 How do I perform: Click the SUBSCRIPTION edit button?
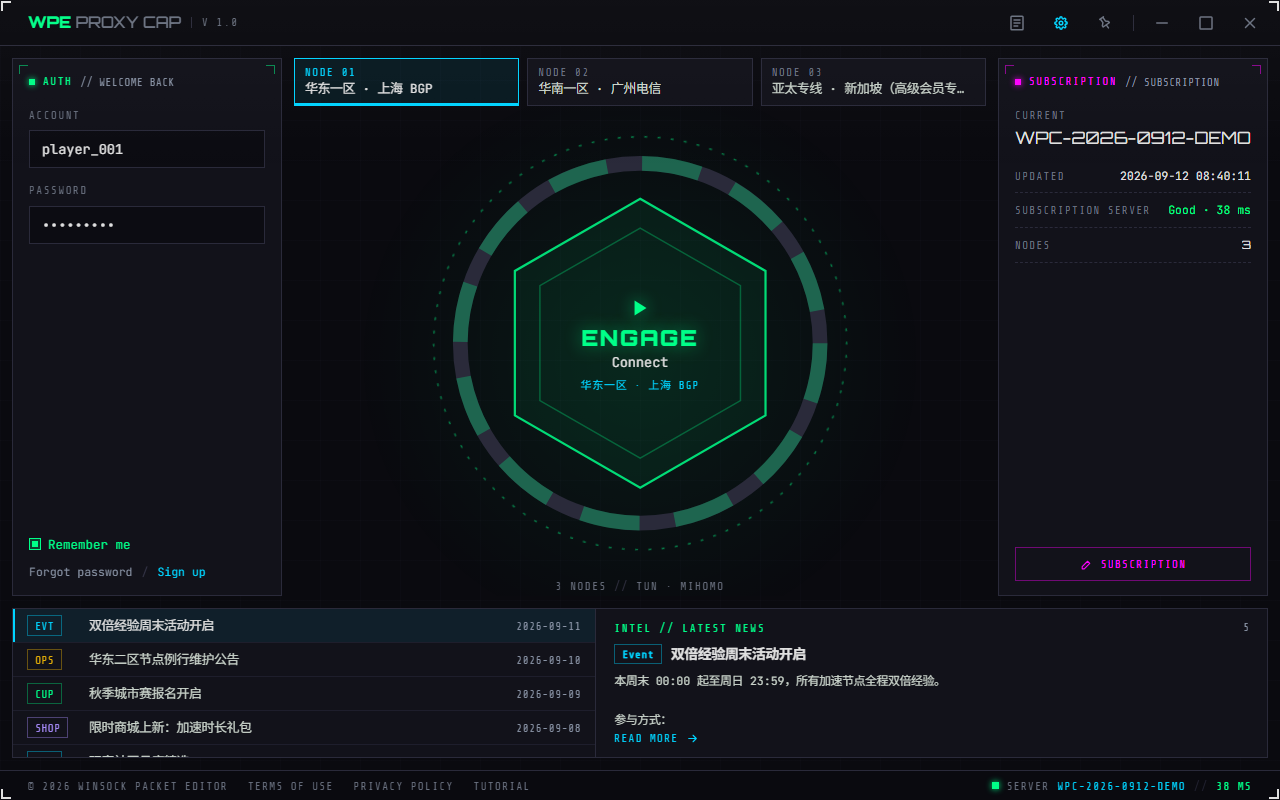coord(1133,564)
